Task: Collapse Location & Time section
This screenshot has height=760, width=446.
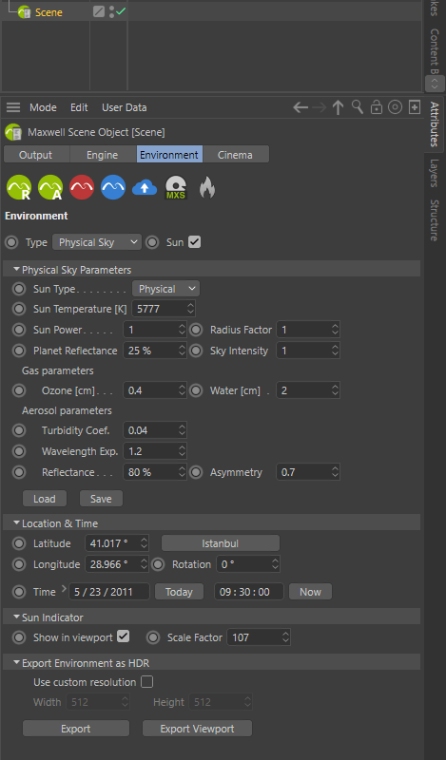Action: (x=16, y=523)
